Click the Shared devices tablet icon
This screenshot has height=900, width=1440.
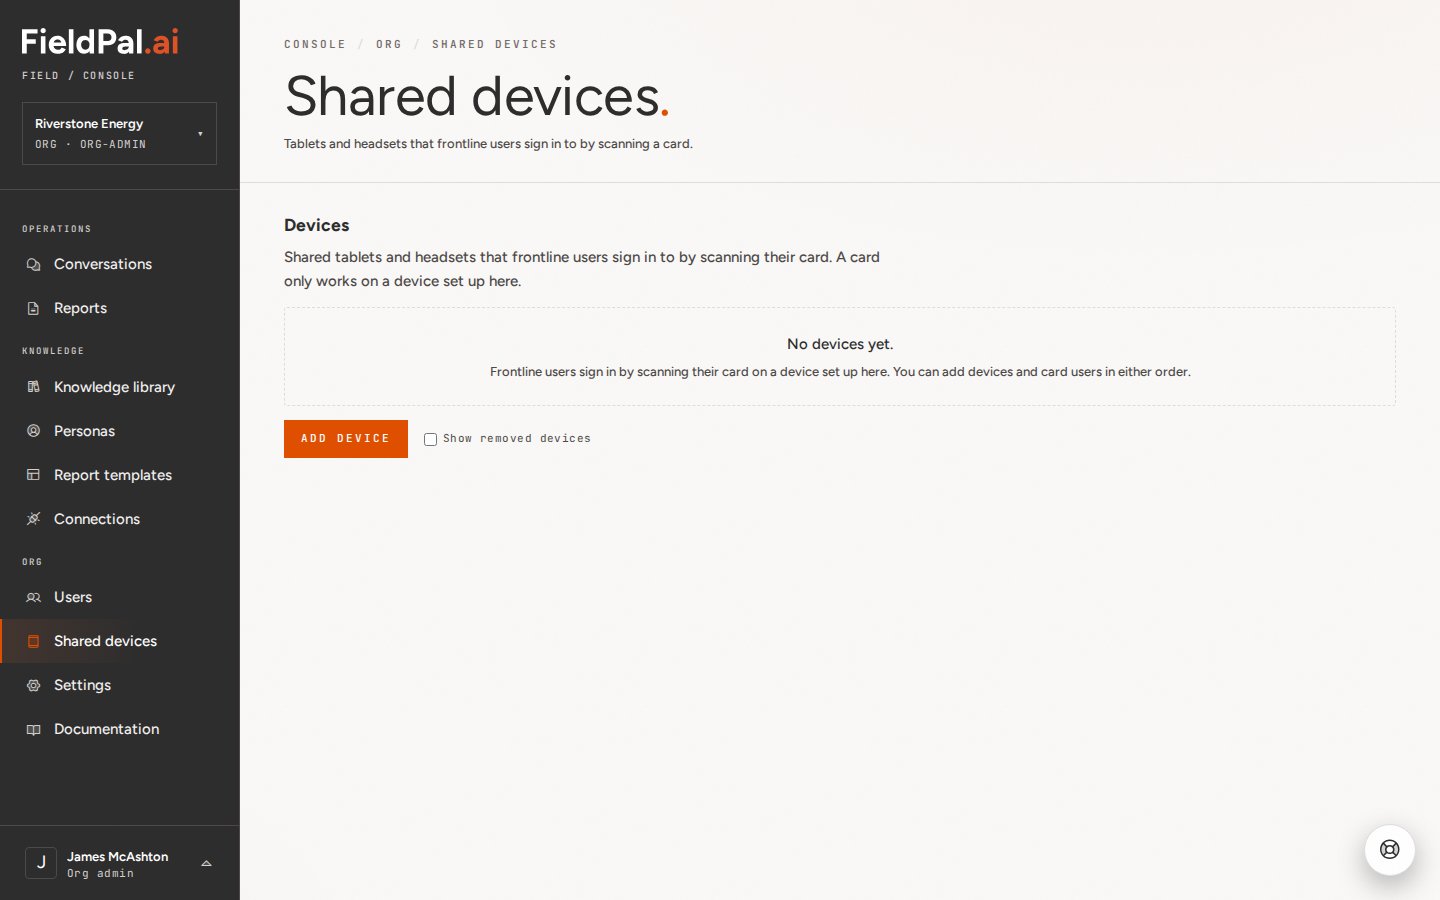(33, 641)
